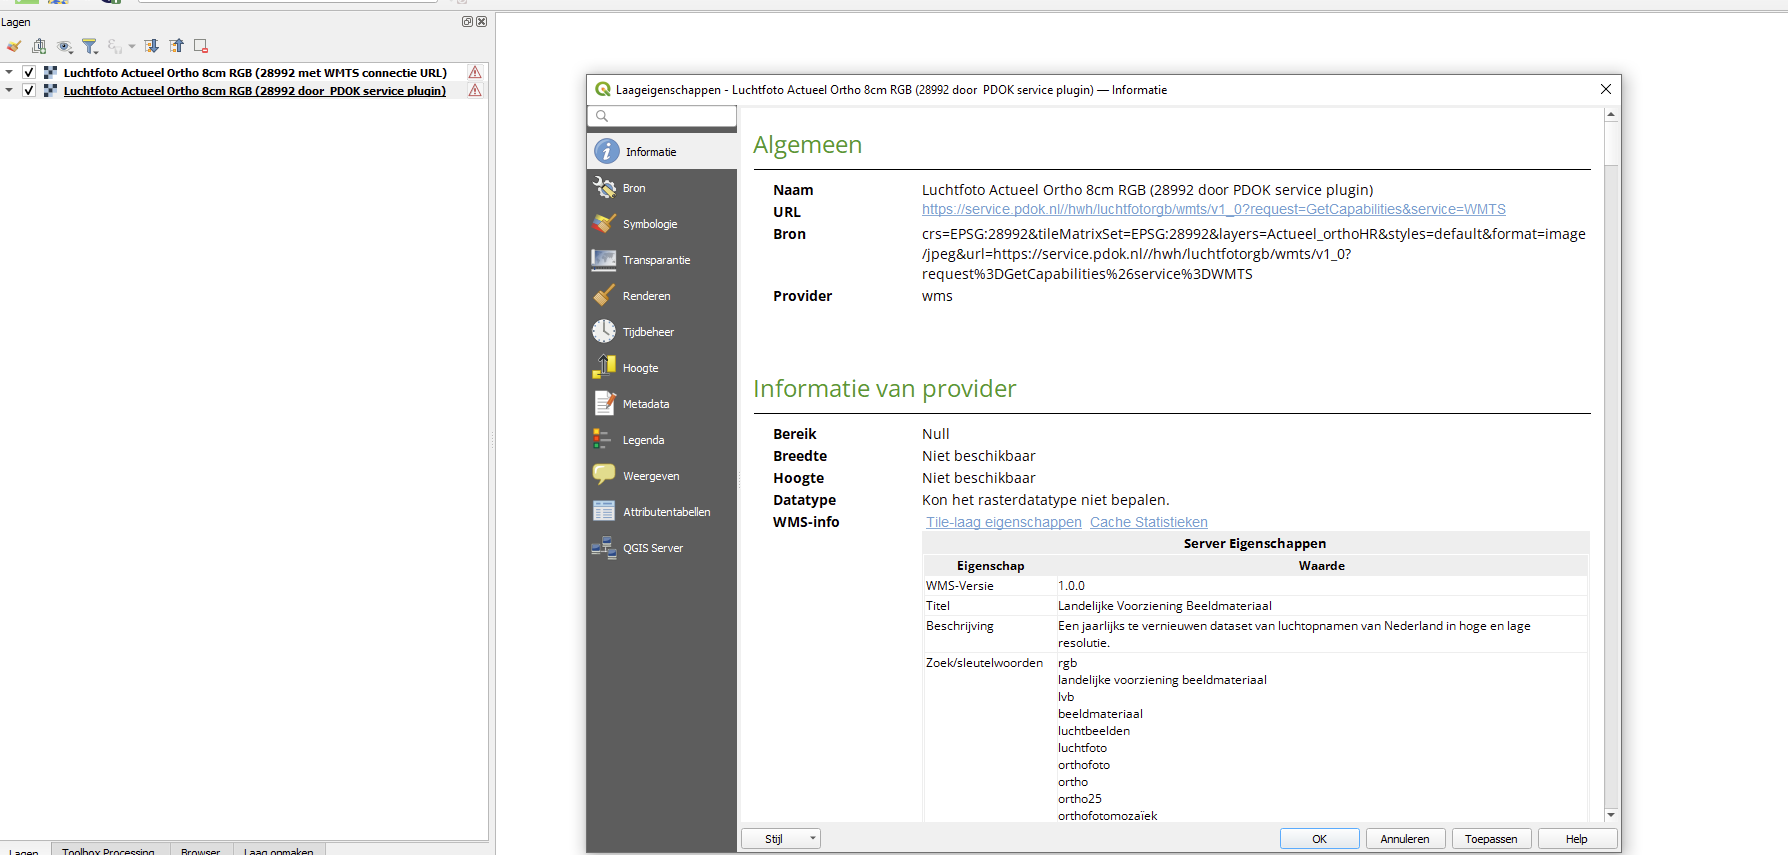Click the keyword luchtbeelden

pos(1094,731)
